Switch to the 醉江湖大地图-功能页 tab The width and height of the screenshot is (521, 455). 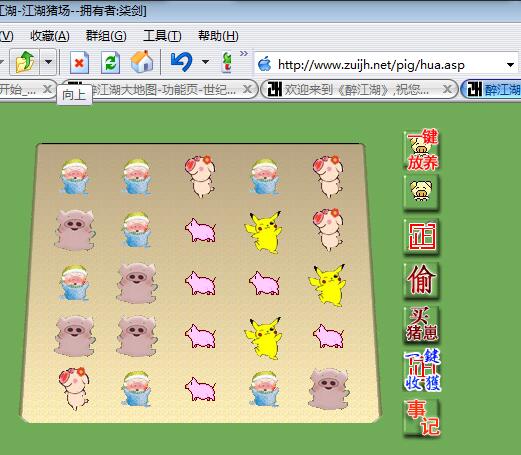tap(159, 89)
